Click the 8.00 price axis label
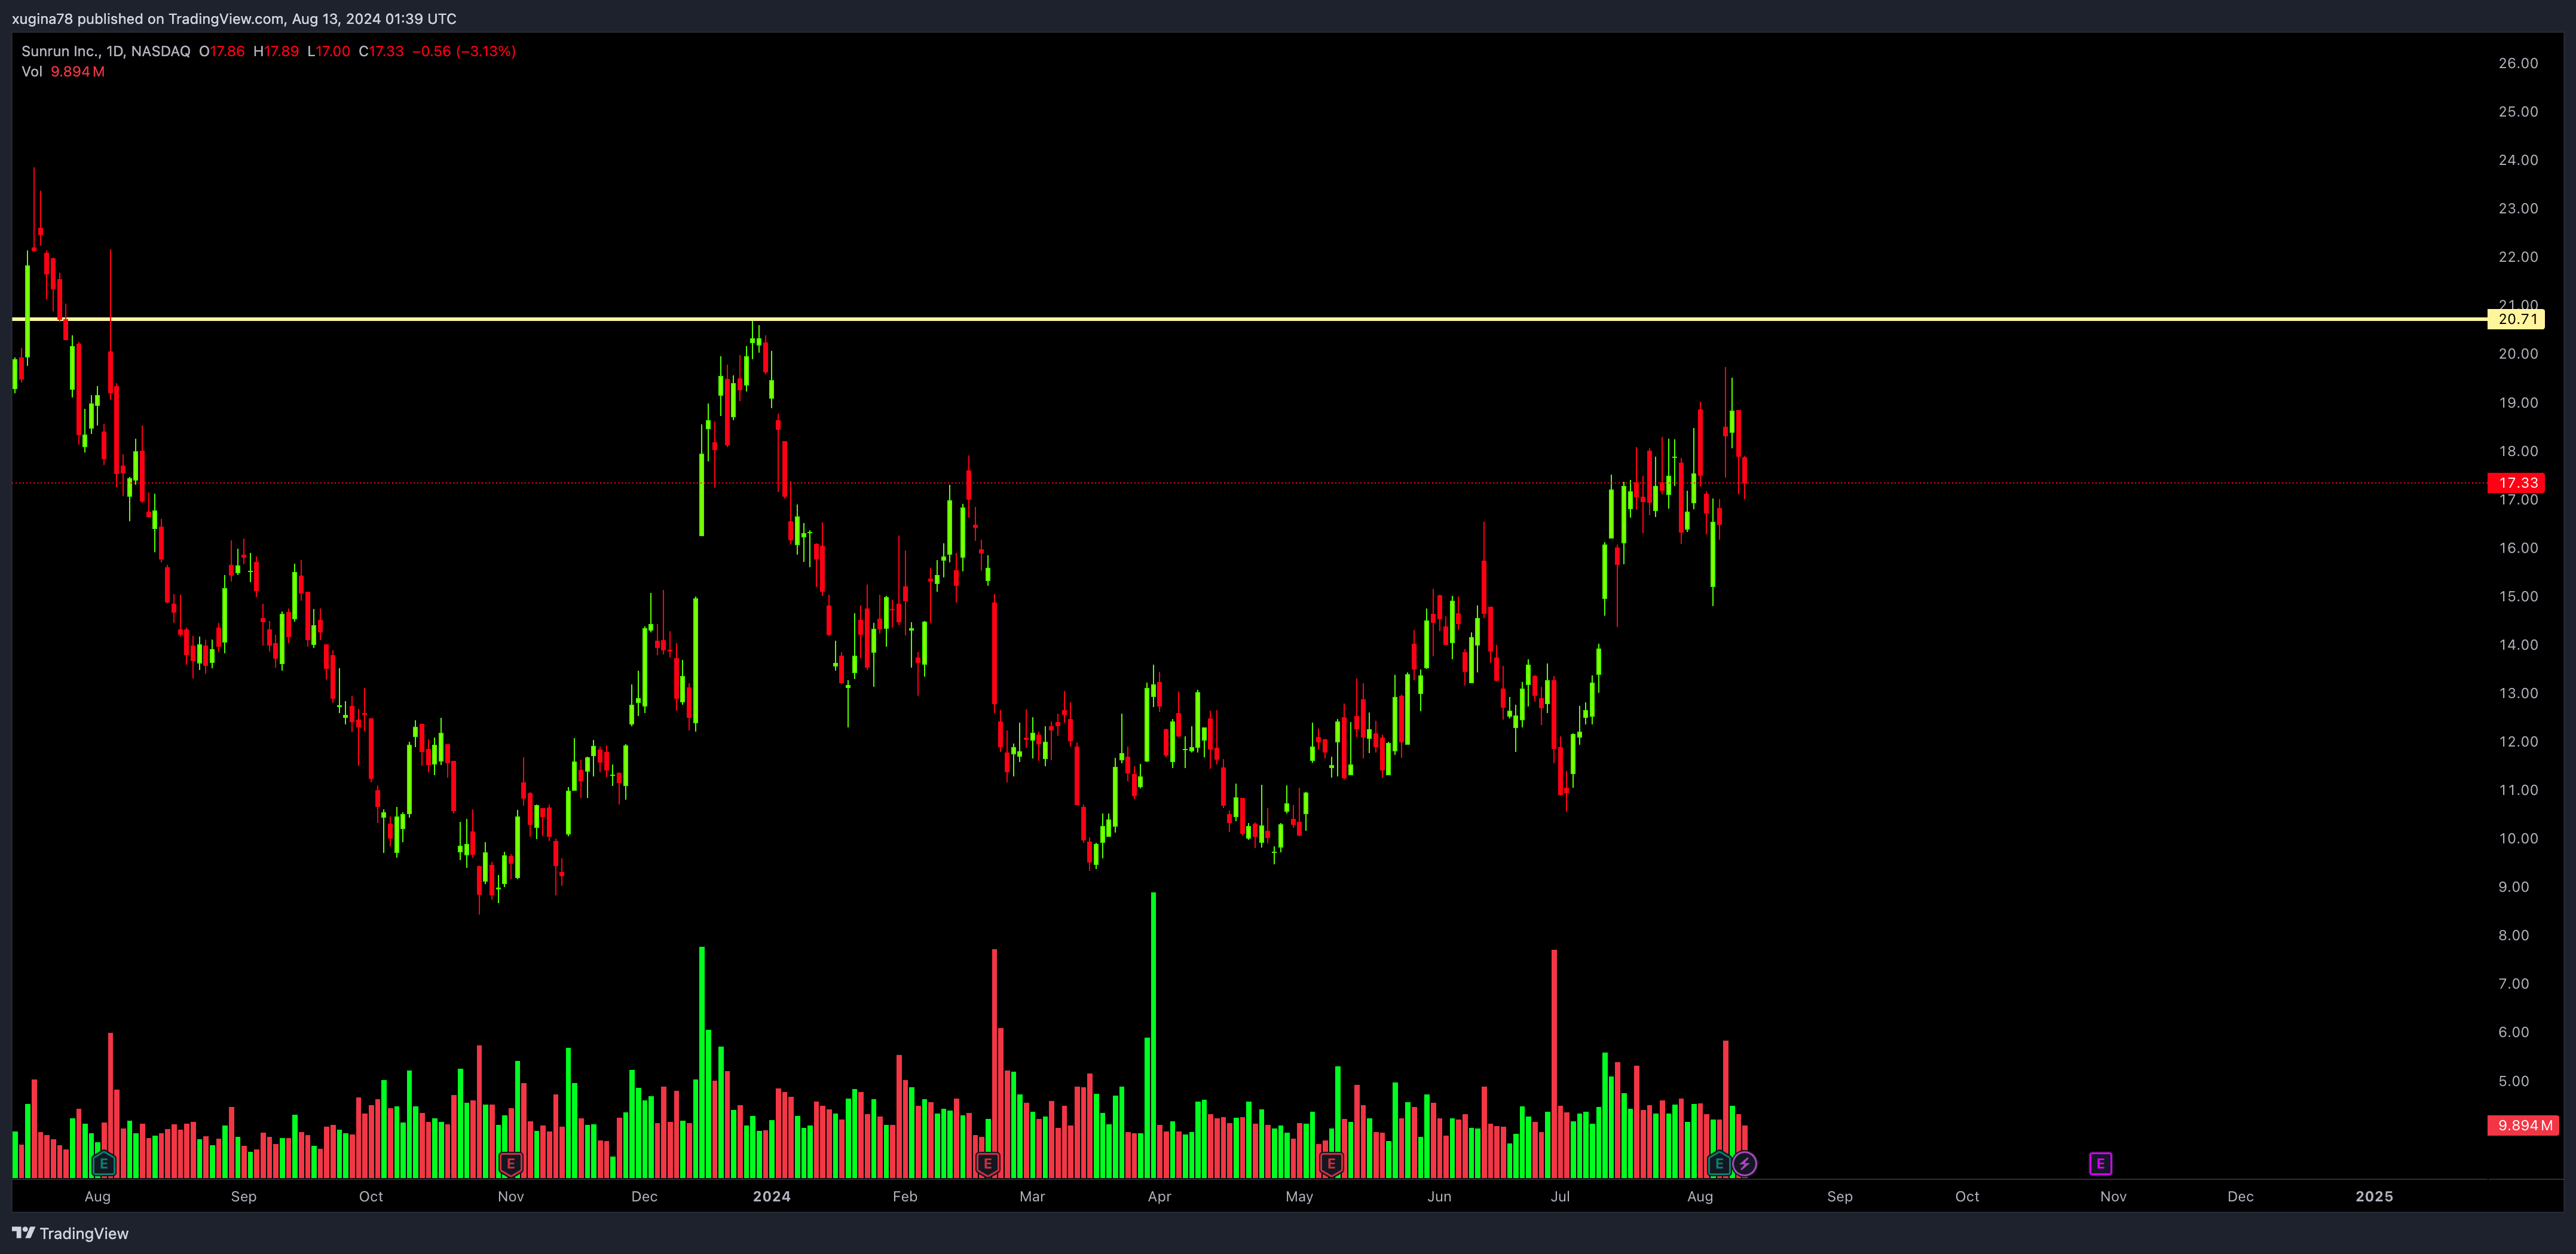 click(2513, 936)
